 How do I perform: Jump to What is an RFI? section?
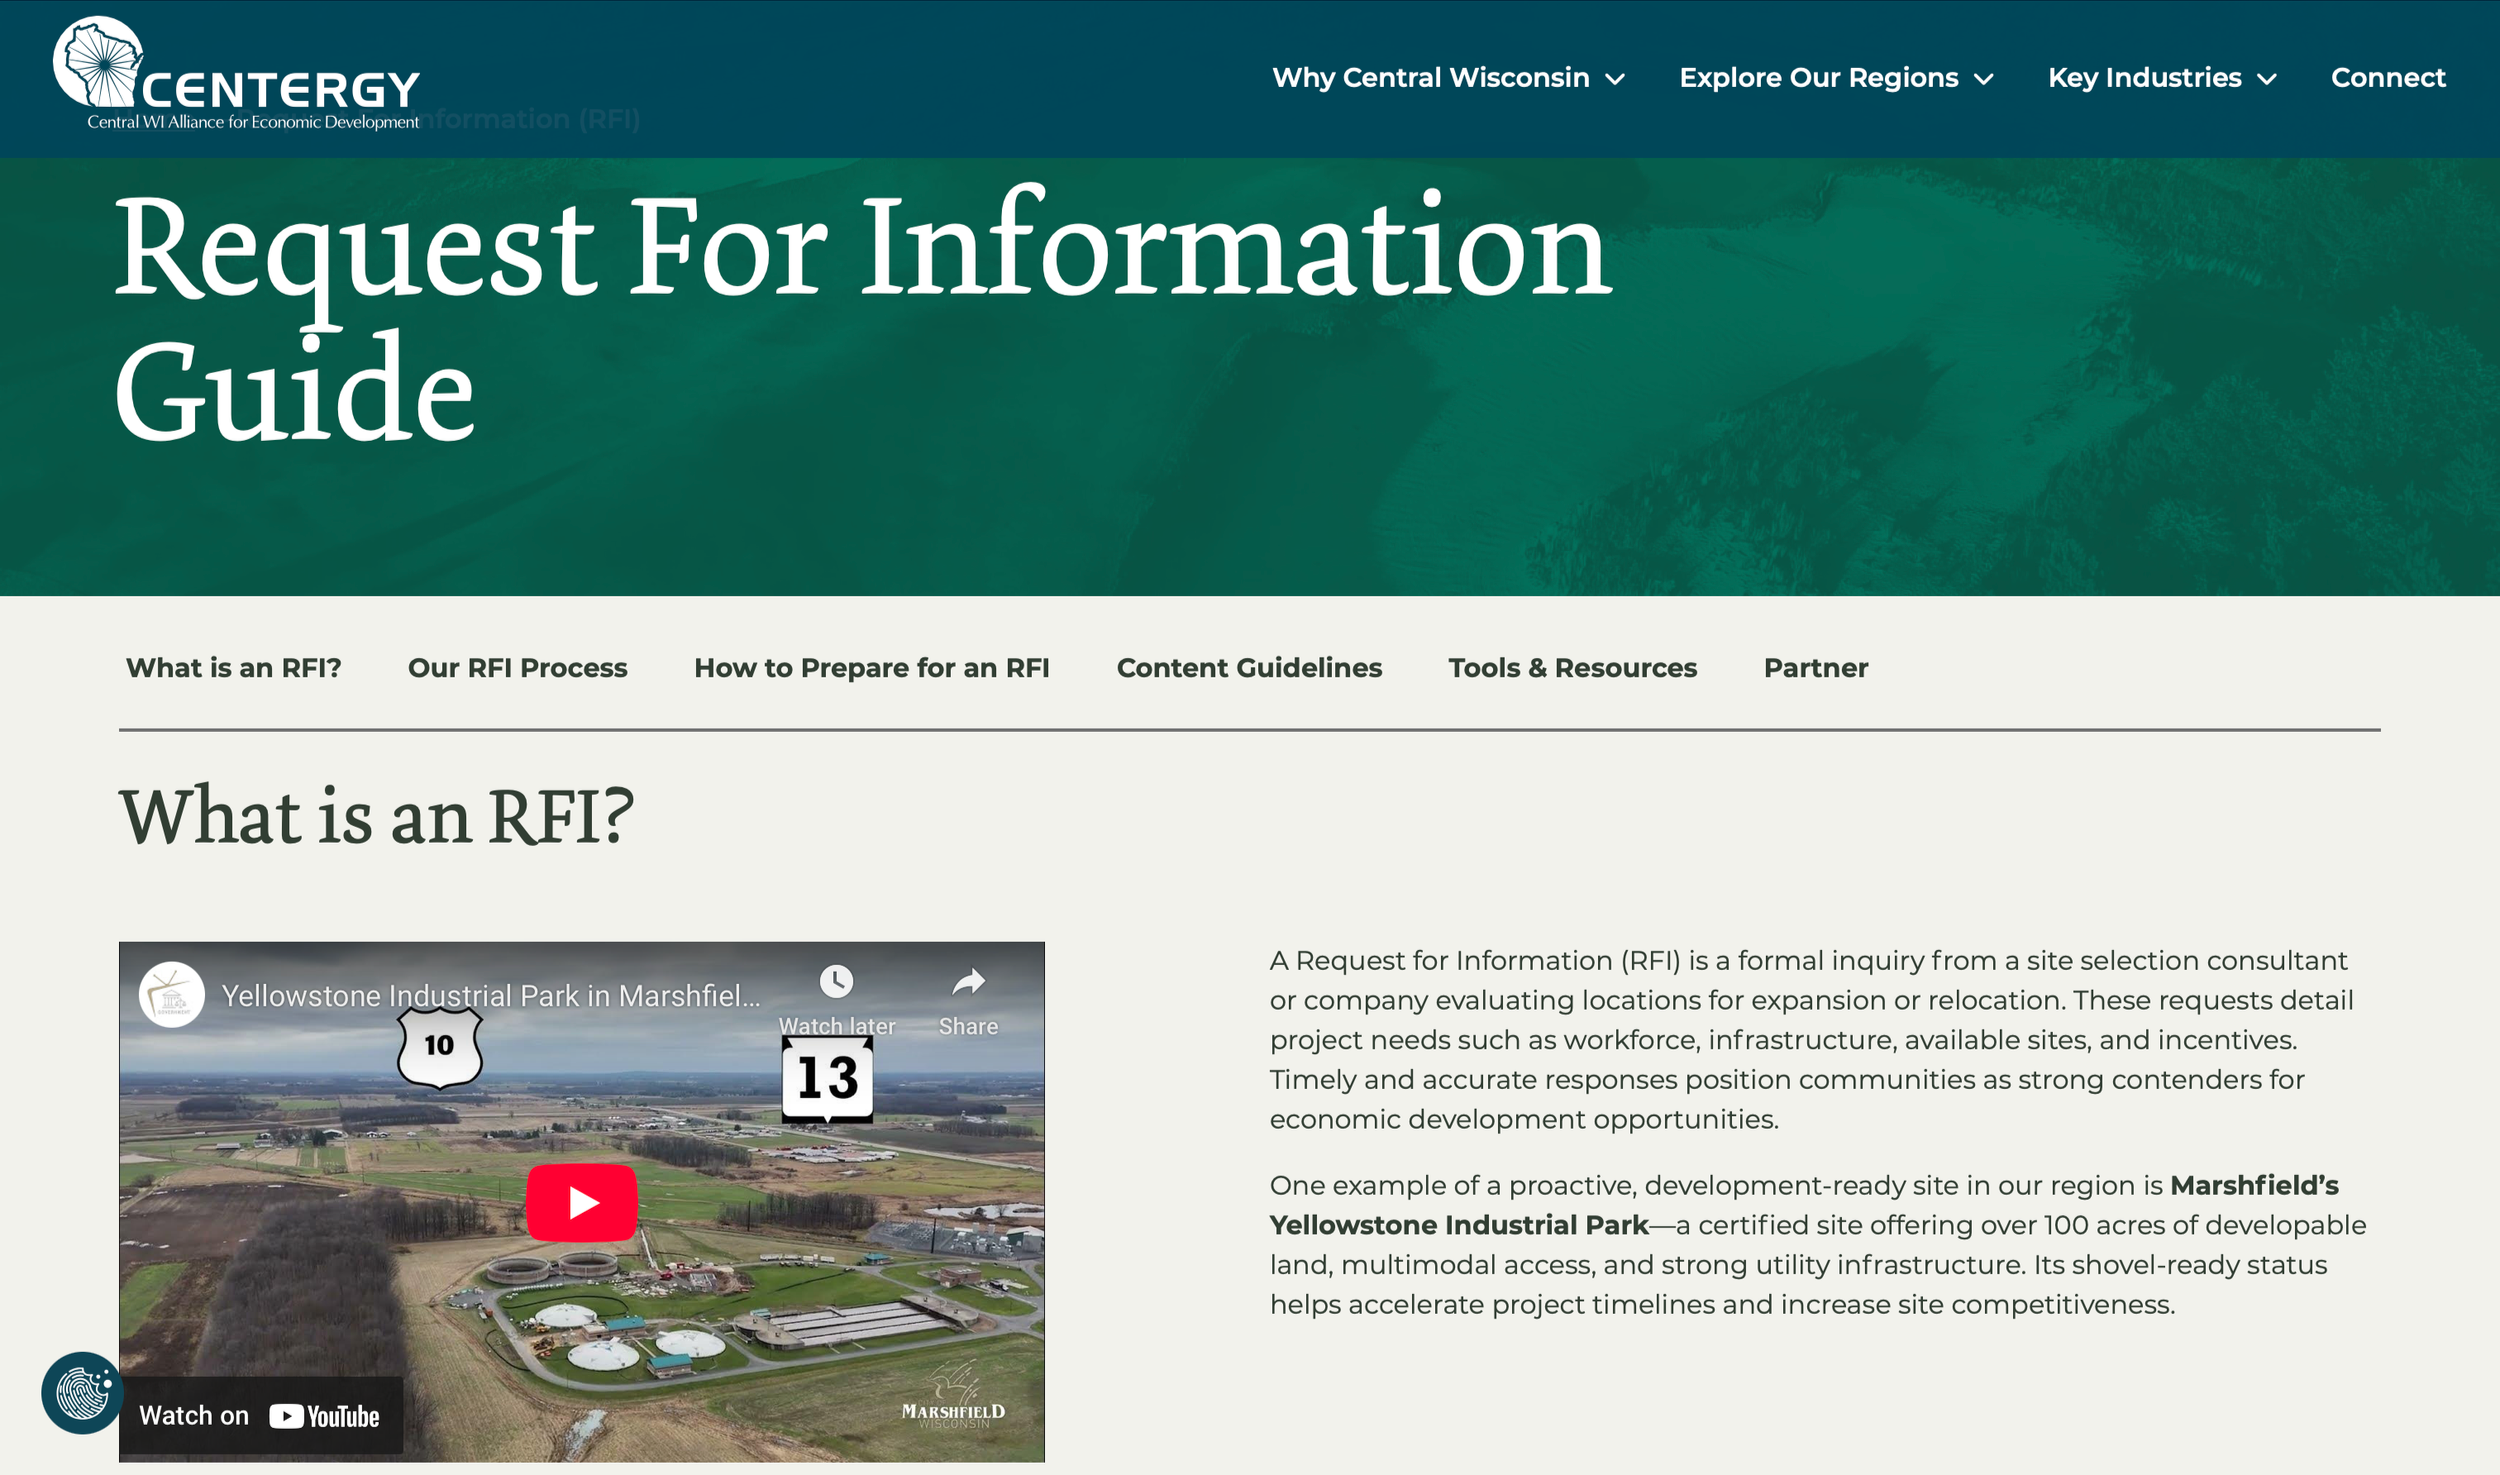point(233,667)
